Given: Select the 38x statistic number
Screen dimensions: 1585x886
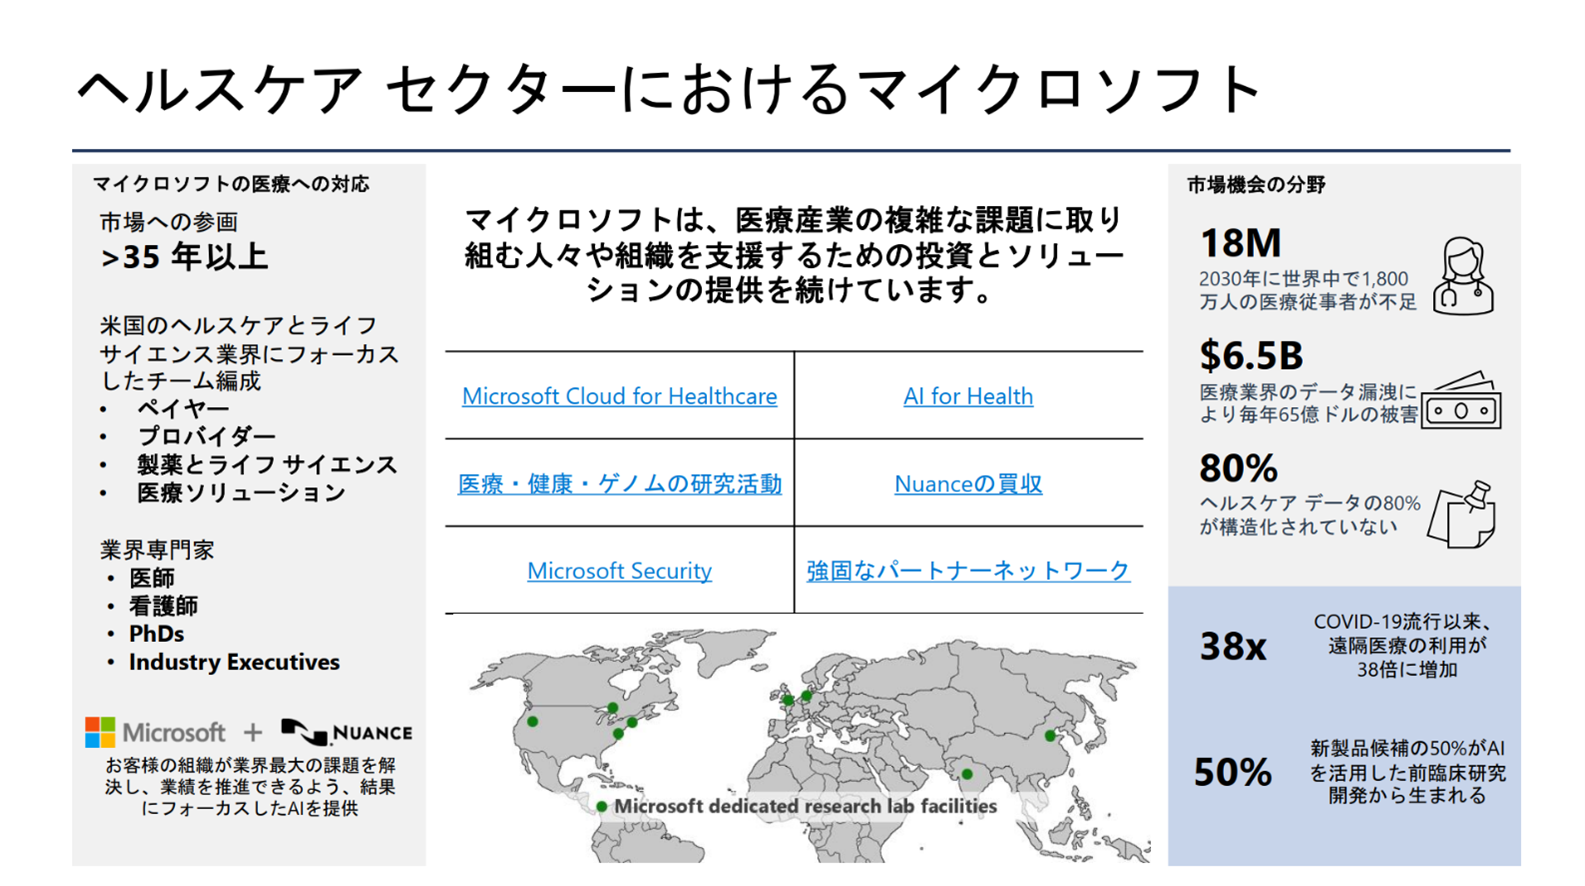Looking at the screenshot, I should click(1233, 647).
